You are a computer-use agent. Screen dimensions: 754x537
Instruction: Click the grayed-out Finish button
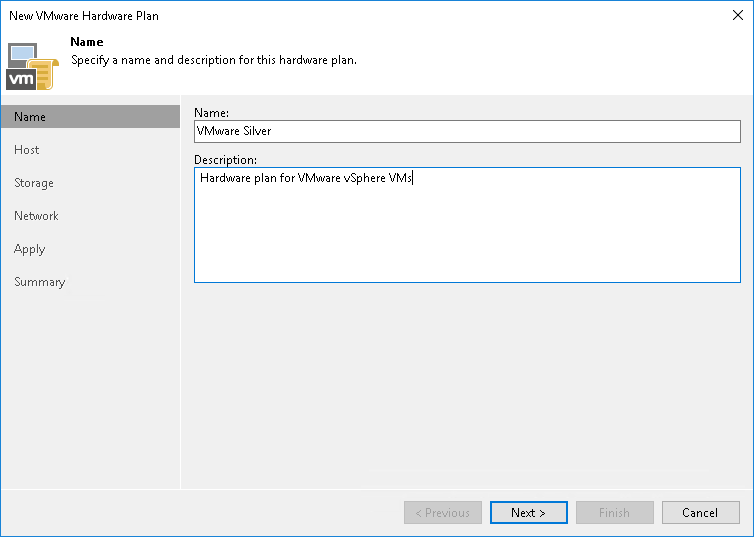click(x=615, y=513)
